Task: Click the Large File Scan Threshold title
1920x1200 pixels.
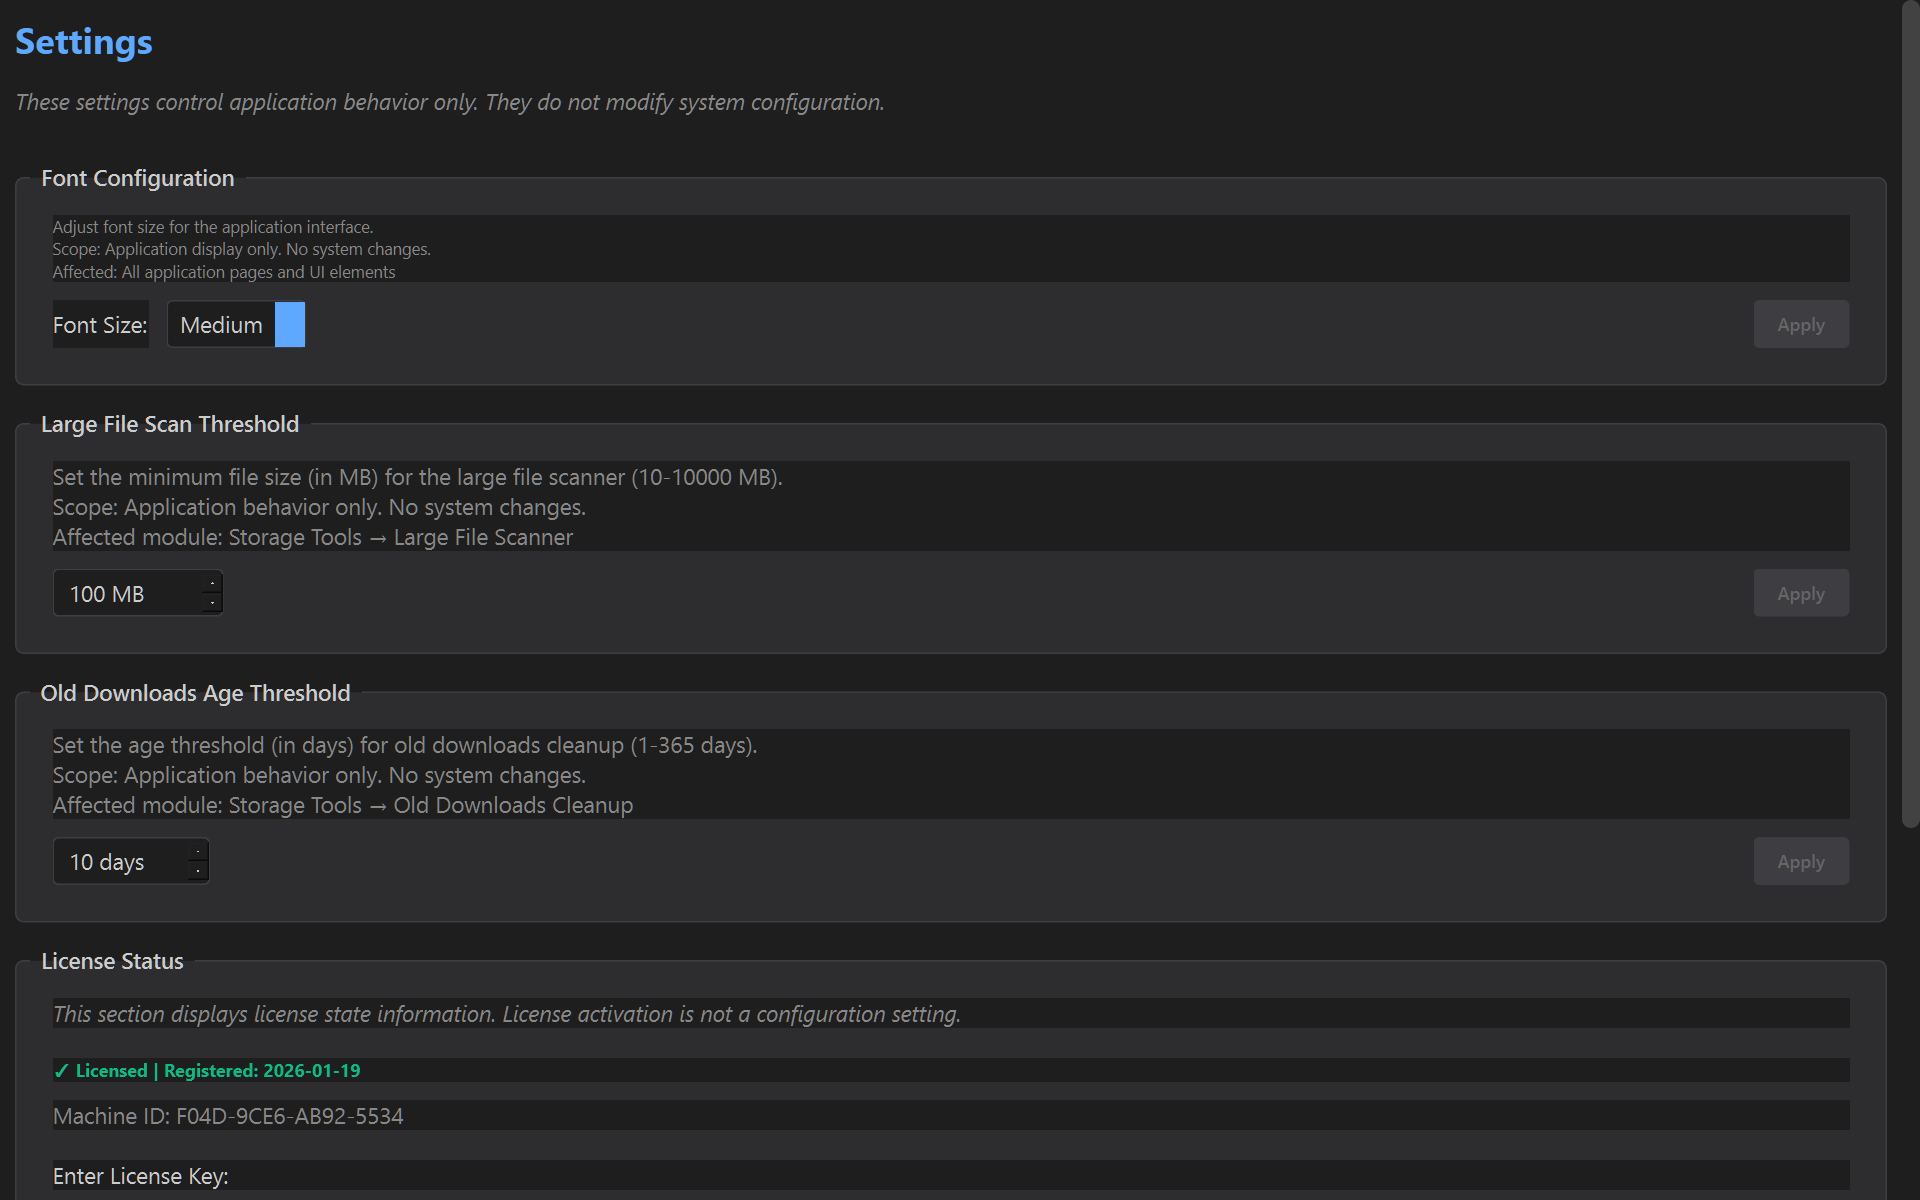Action: [x=170, y=424]
